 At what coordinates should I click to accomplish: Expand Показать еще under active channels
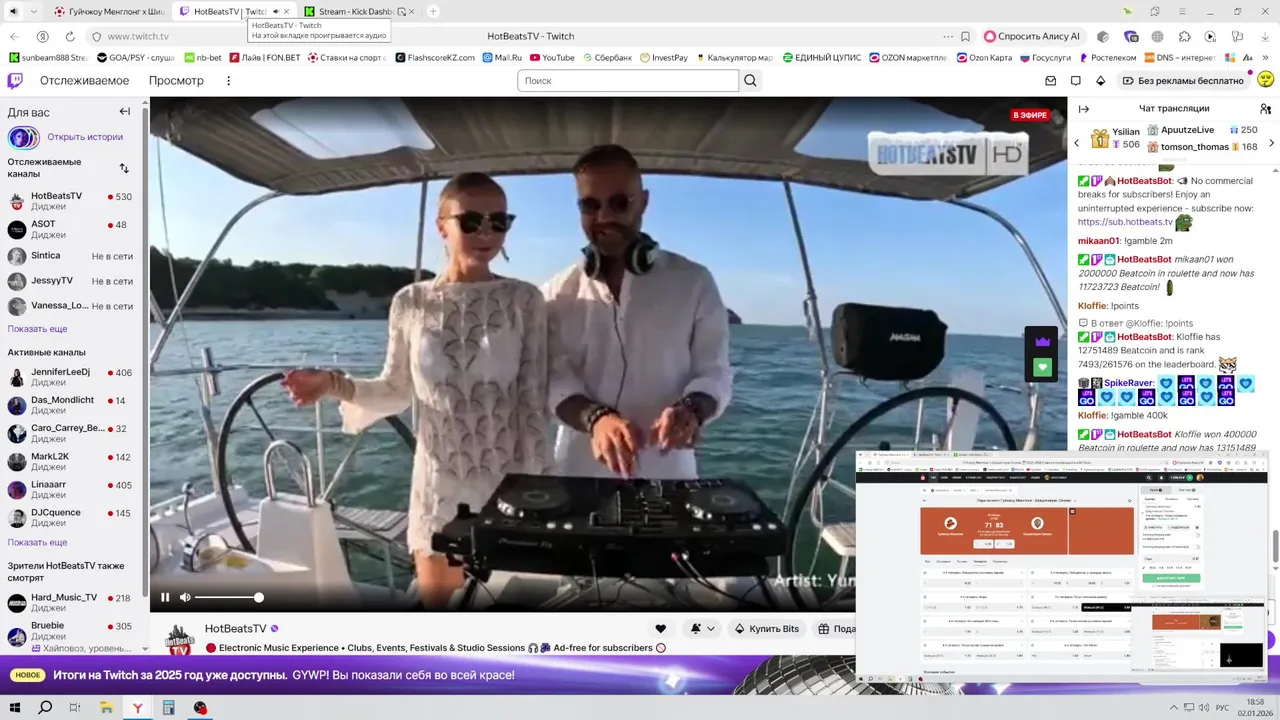click(38, 542)
